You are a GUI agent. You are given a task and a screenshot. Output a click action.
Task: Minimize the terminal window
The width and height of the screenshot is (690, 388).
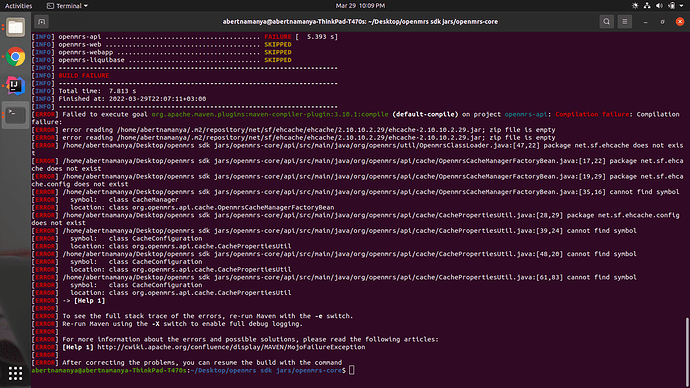tap(646, 22)
